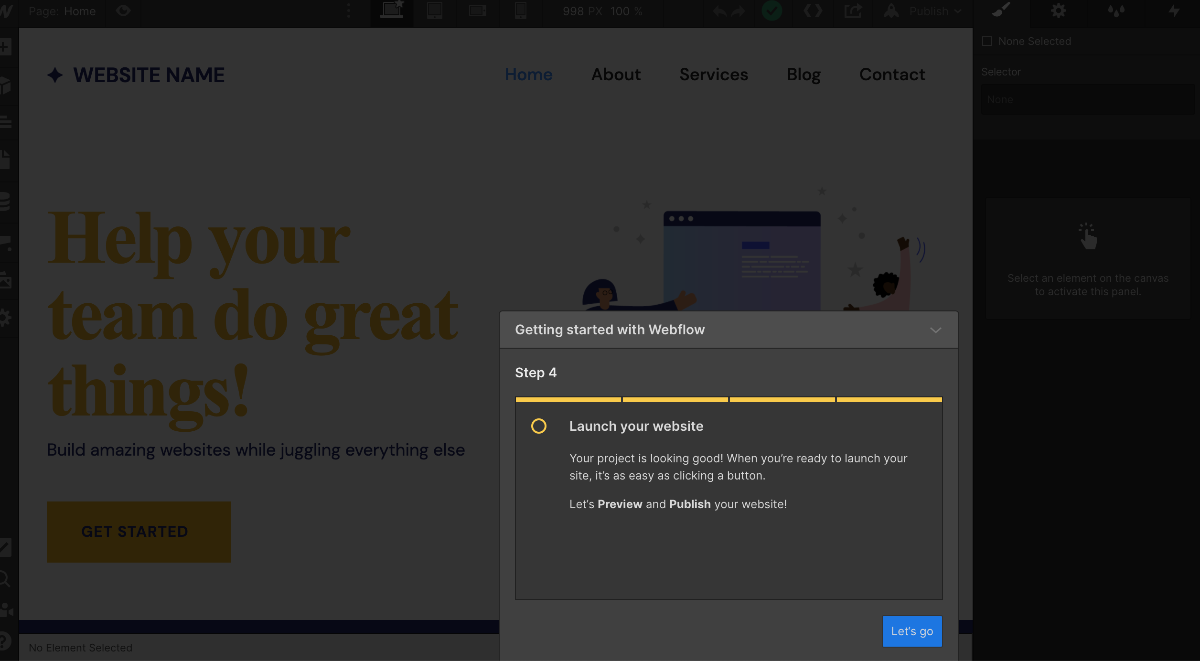Screen dimensions: 1200x661
Task: Open the Ecommerce panel
Action: [5, 241]
